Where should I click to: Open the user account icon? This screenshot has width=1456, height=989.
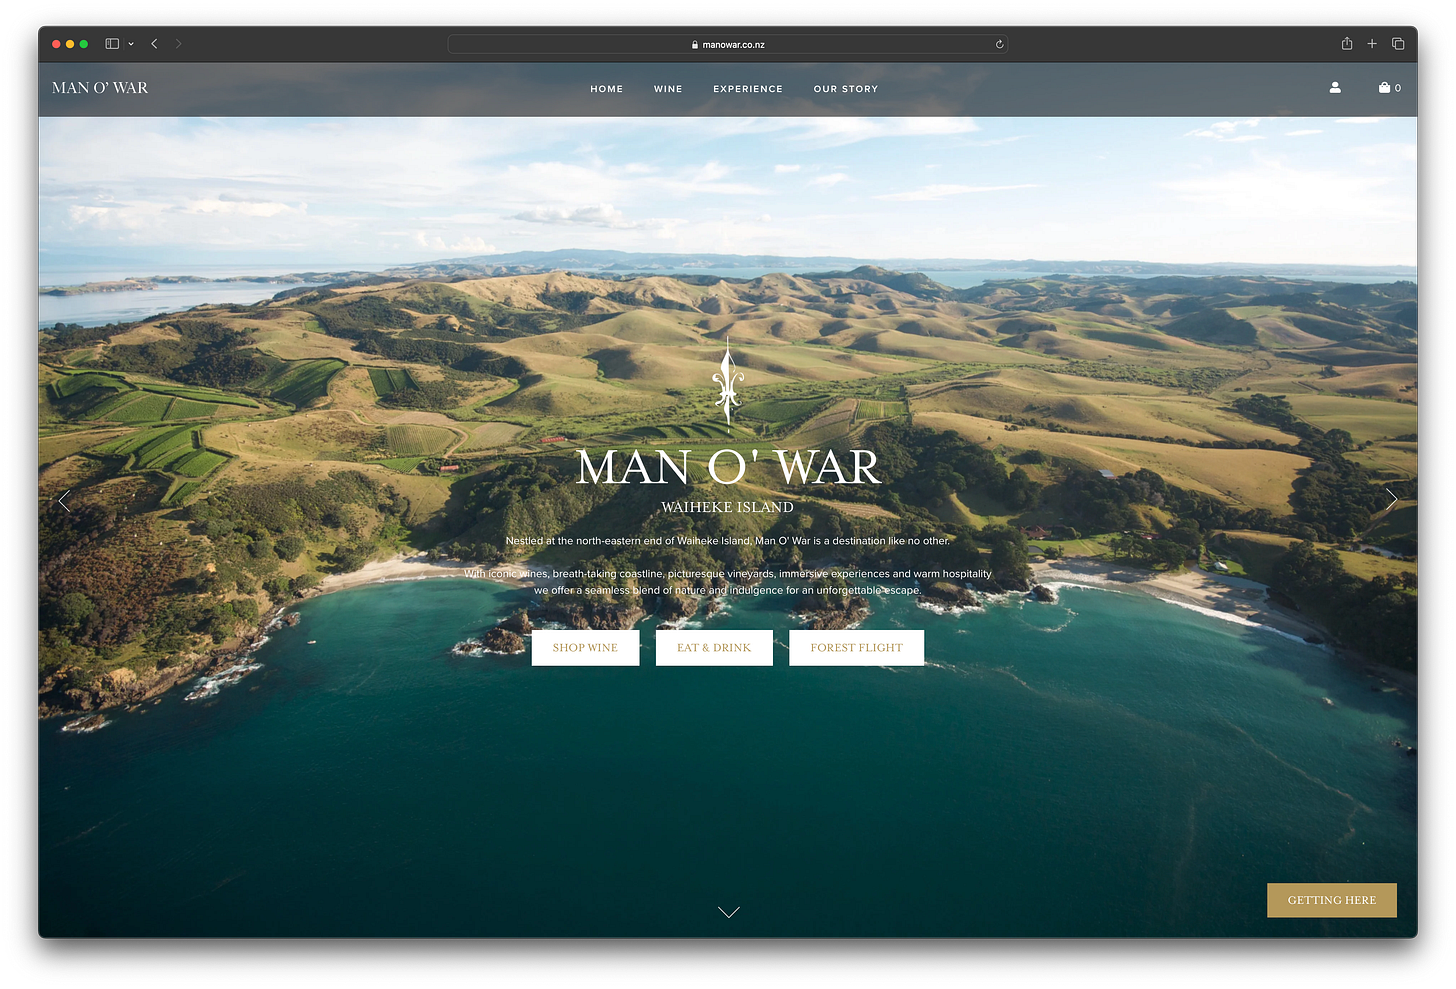click(x=1335, y=88)
